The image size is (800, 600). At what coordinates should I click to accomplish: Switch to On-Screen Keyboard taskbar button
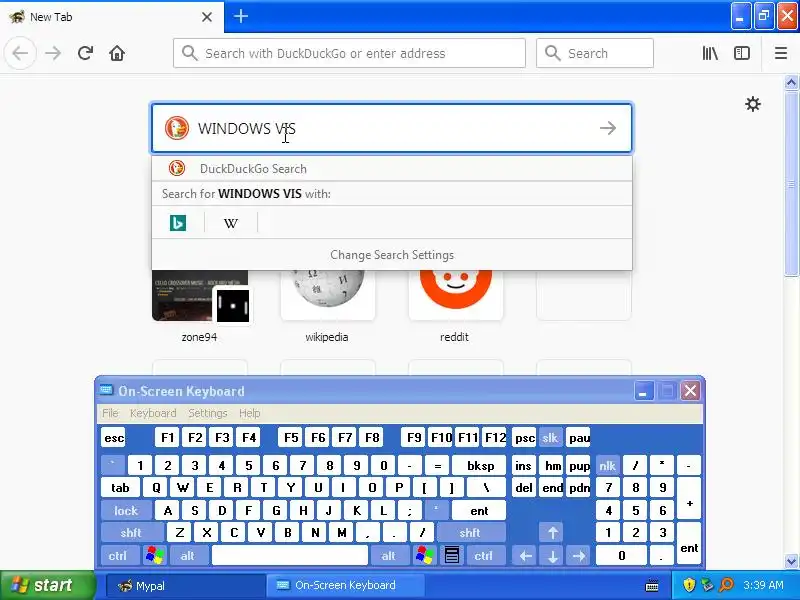[345, 586]
